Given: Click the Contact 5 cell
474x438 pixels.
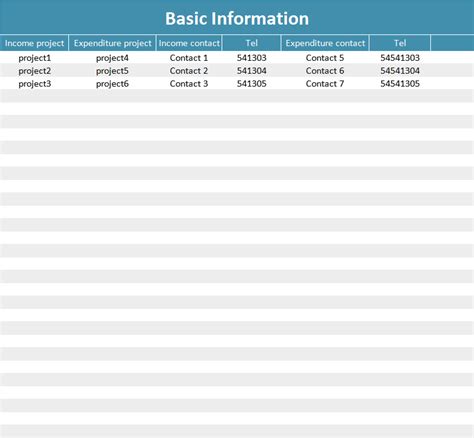Looking at the screenshot, I should [325, 58].
